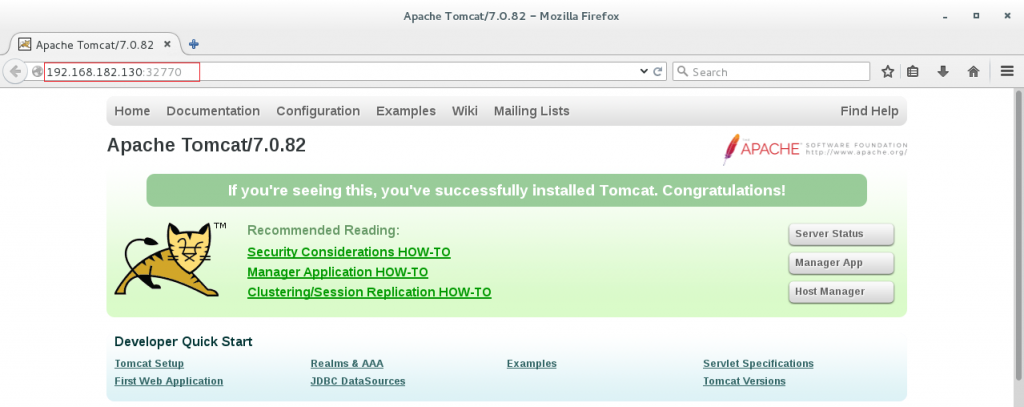The image size is (1024, 407).
Task: Open the Tomcat Versions link
Action: tap(744, 381)
